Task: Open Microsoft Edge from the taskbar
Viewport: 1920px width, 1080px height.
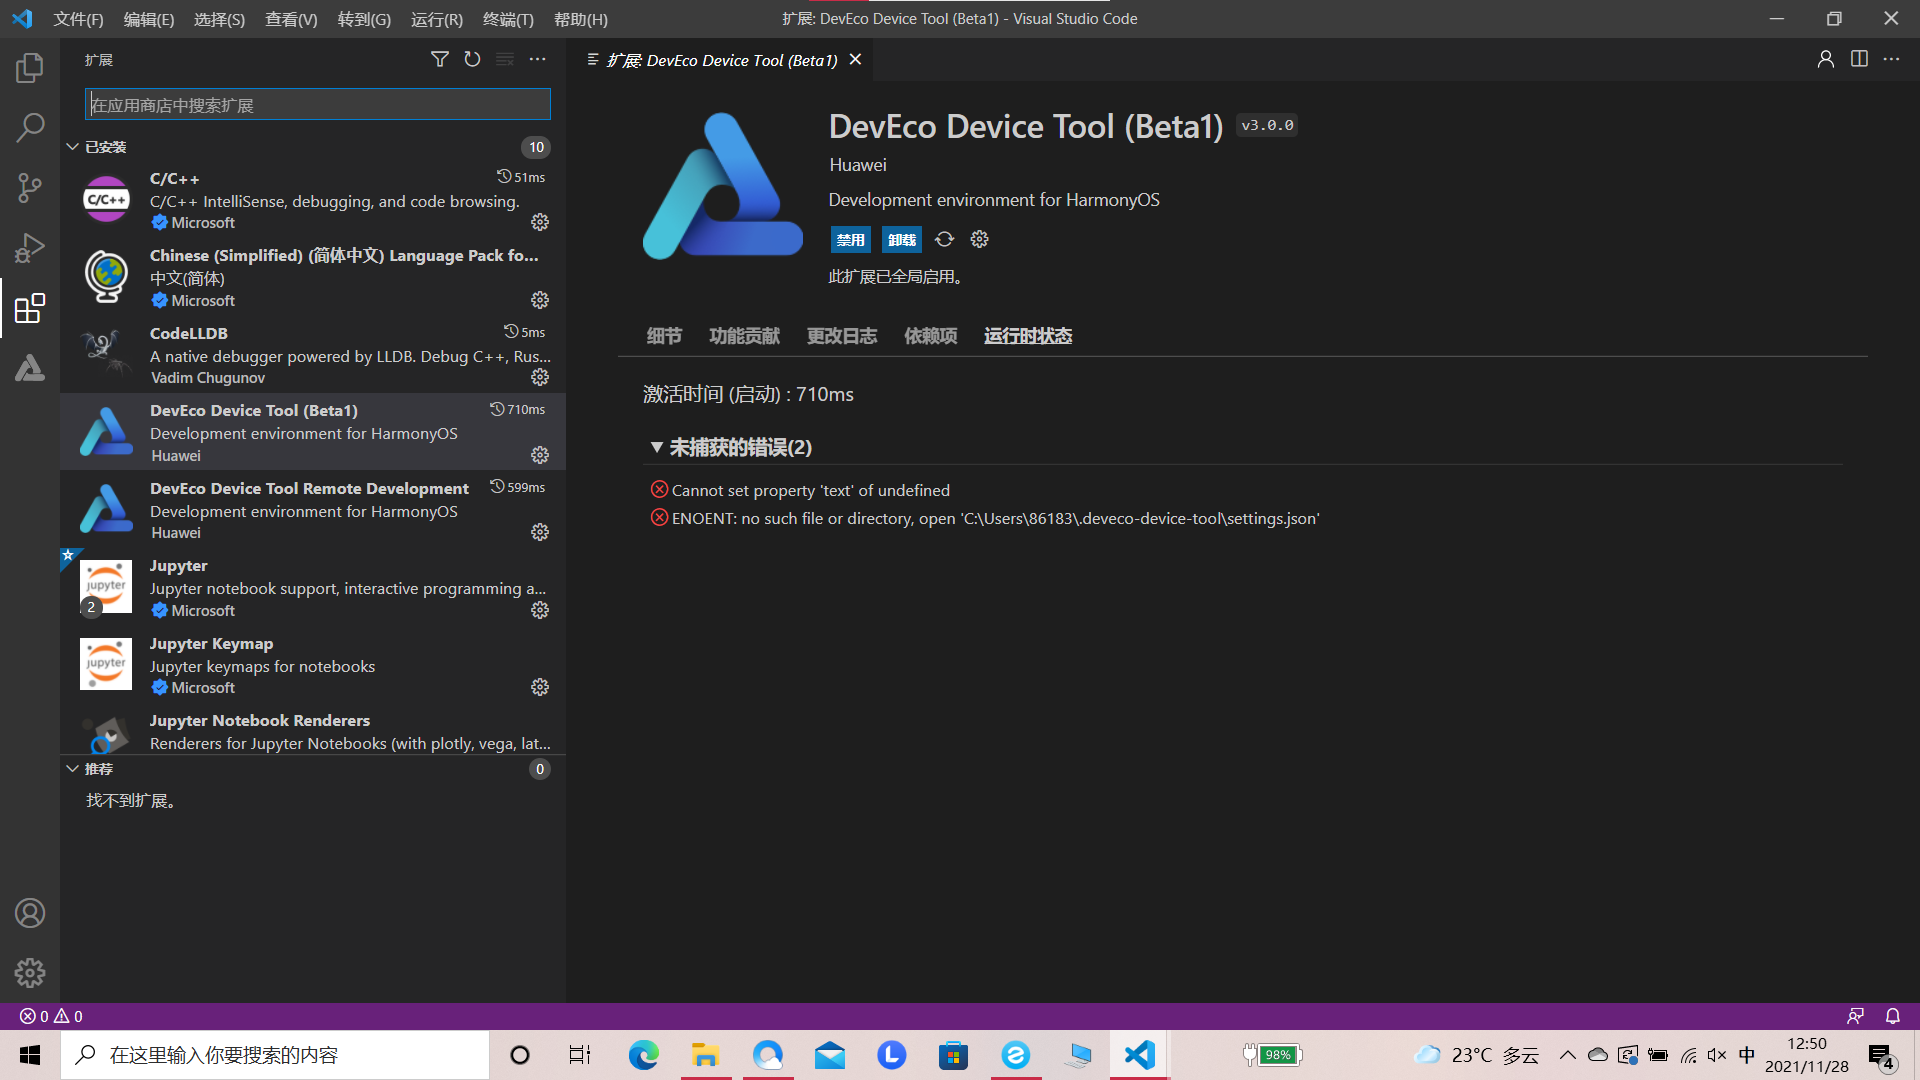Action: pyautogui.click(x=643, y=1055)
